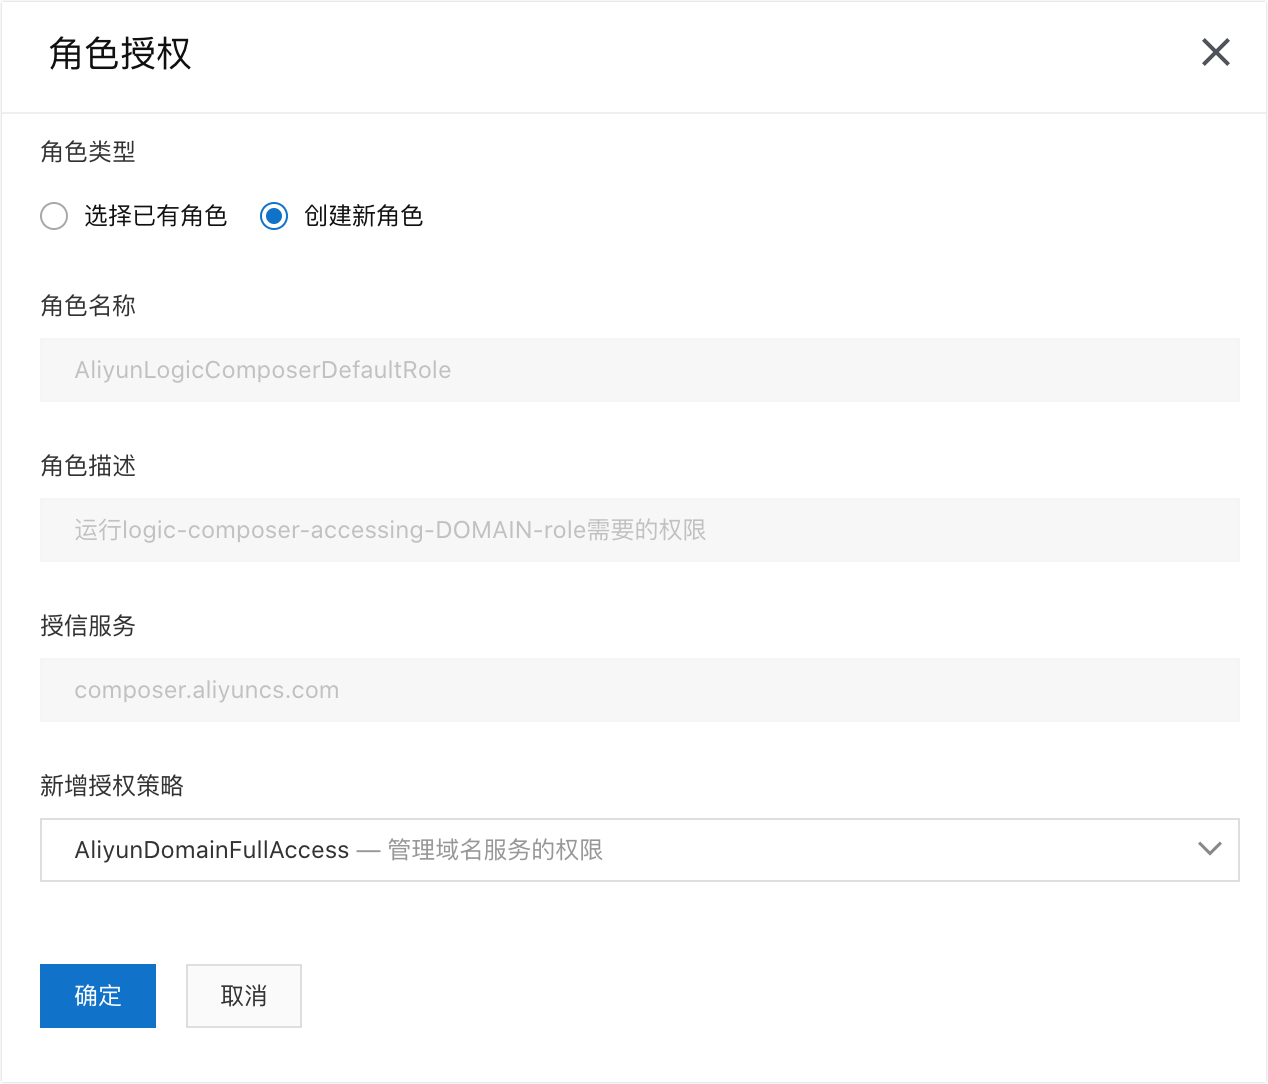
Task: Click the 授信服务 label
Action: click(88, 626)
